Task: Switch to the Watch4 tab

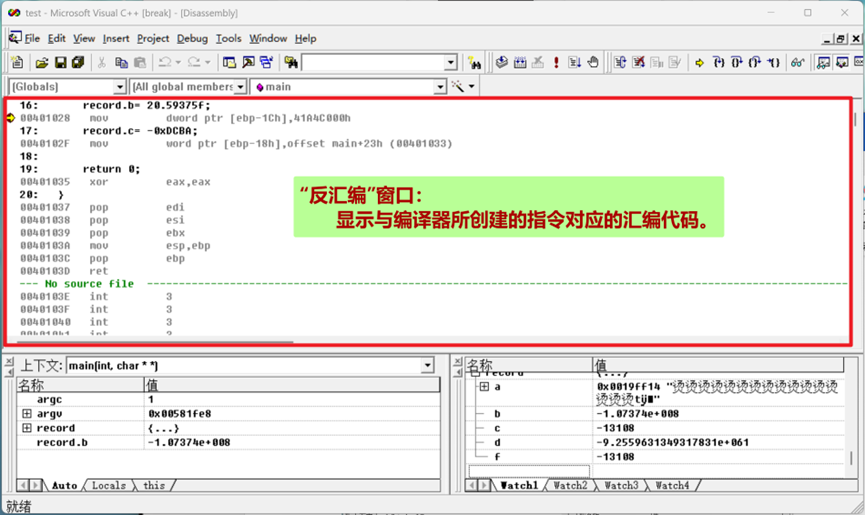Action: (x=672, y=485)
